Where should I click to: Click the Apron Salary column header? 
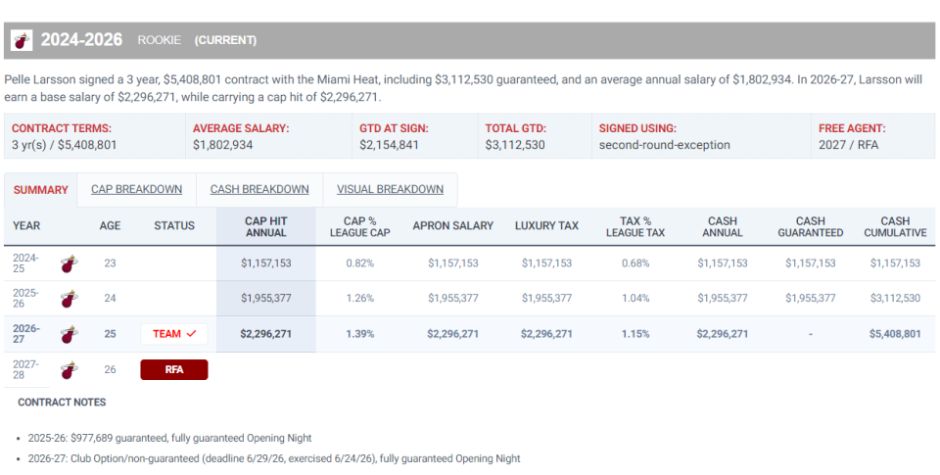[x=453, y=226]
